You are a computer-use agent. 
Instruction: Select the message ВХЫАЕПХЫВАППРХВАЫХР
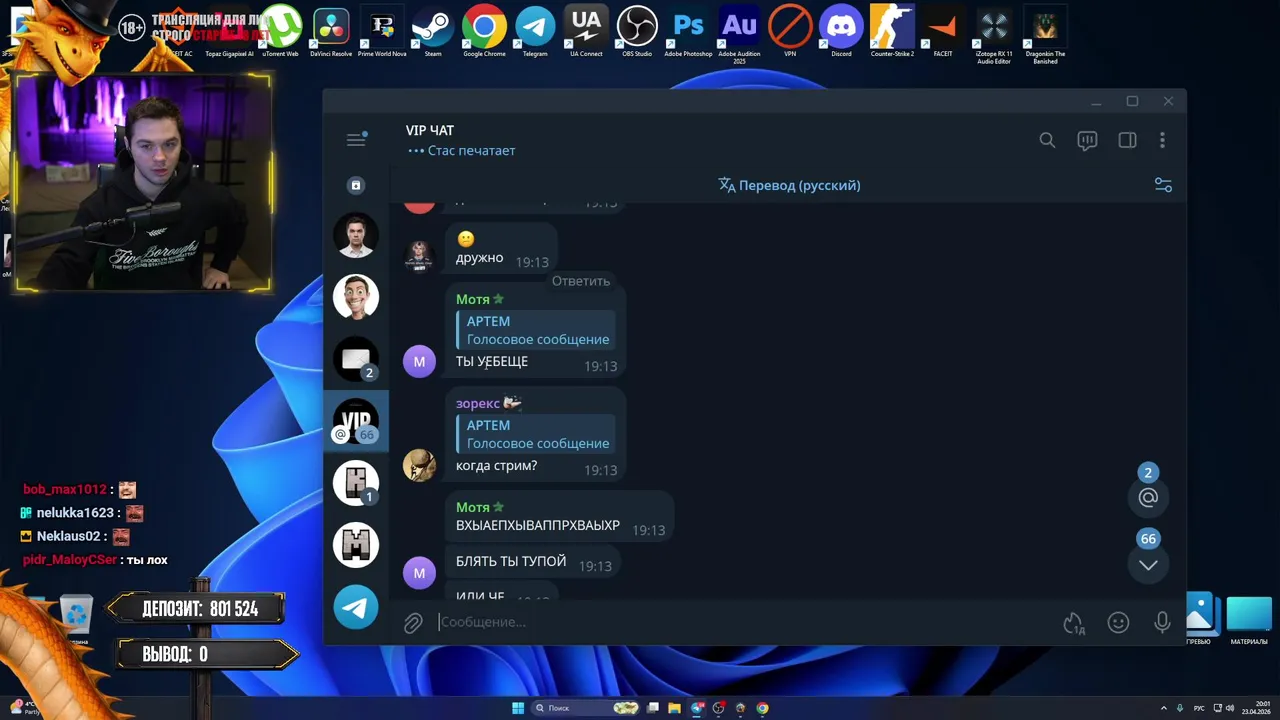[x=538, y=525]
